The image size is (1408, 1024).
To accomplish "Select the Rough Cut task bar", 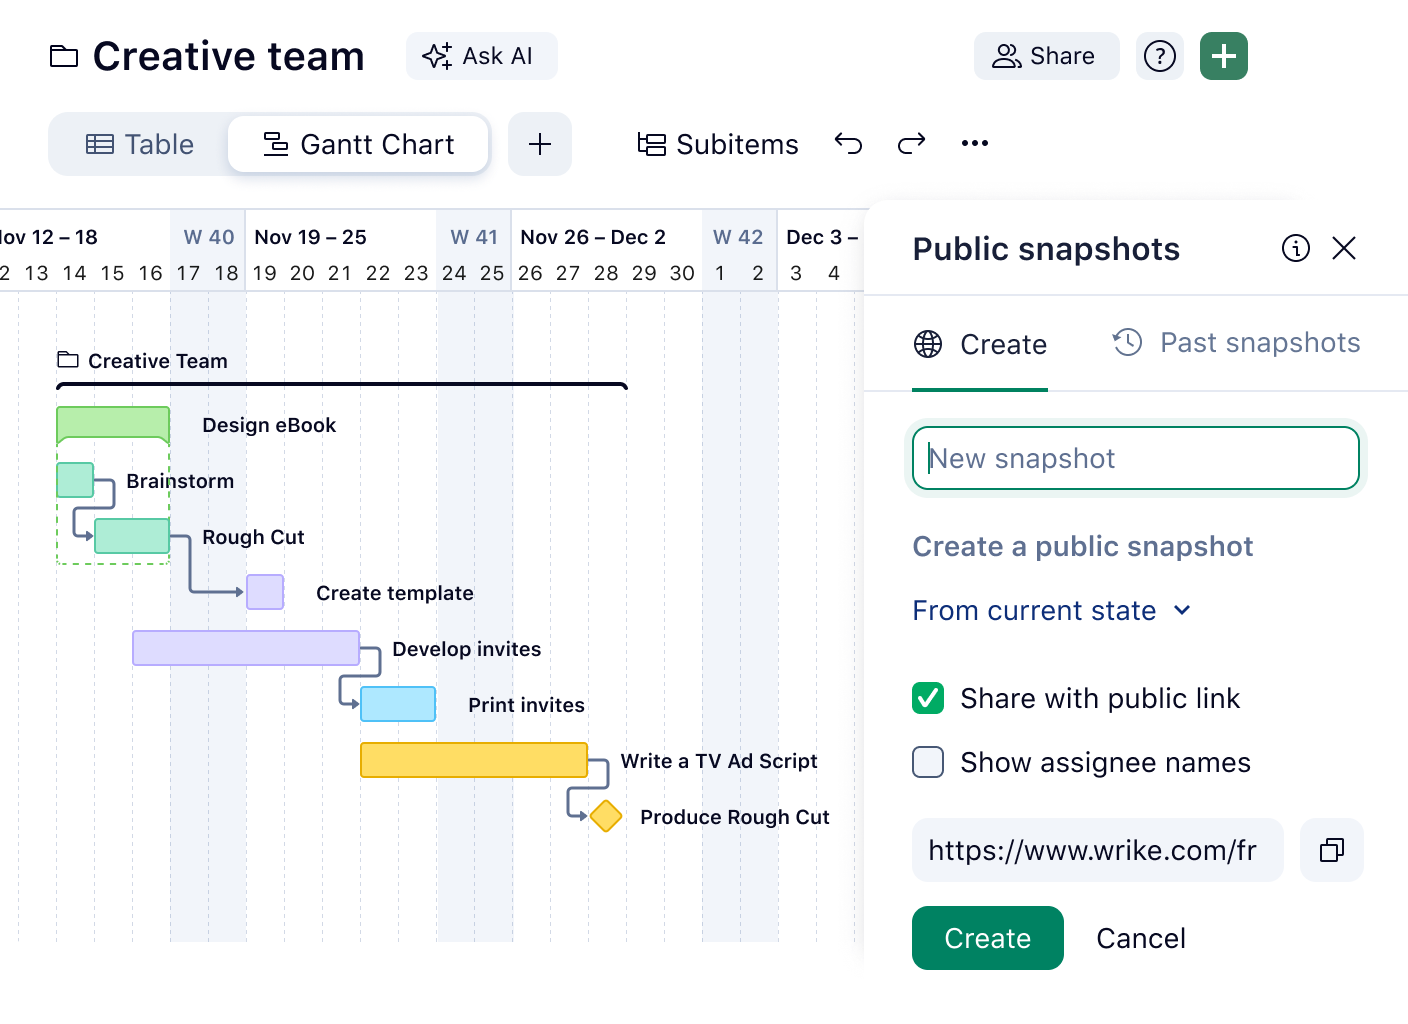I will coord(132,536).
